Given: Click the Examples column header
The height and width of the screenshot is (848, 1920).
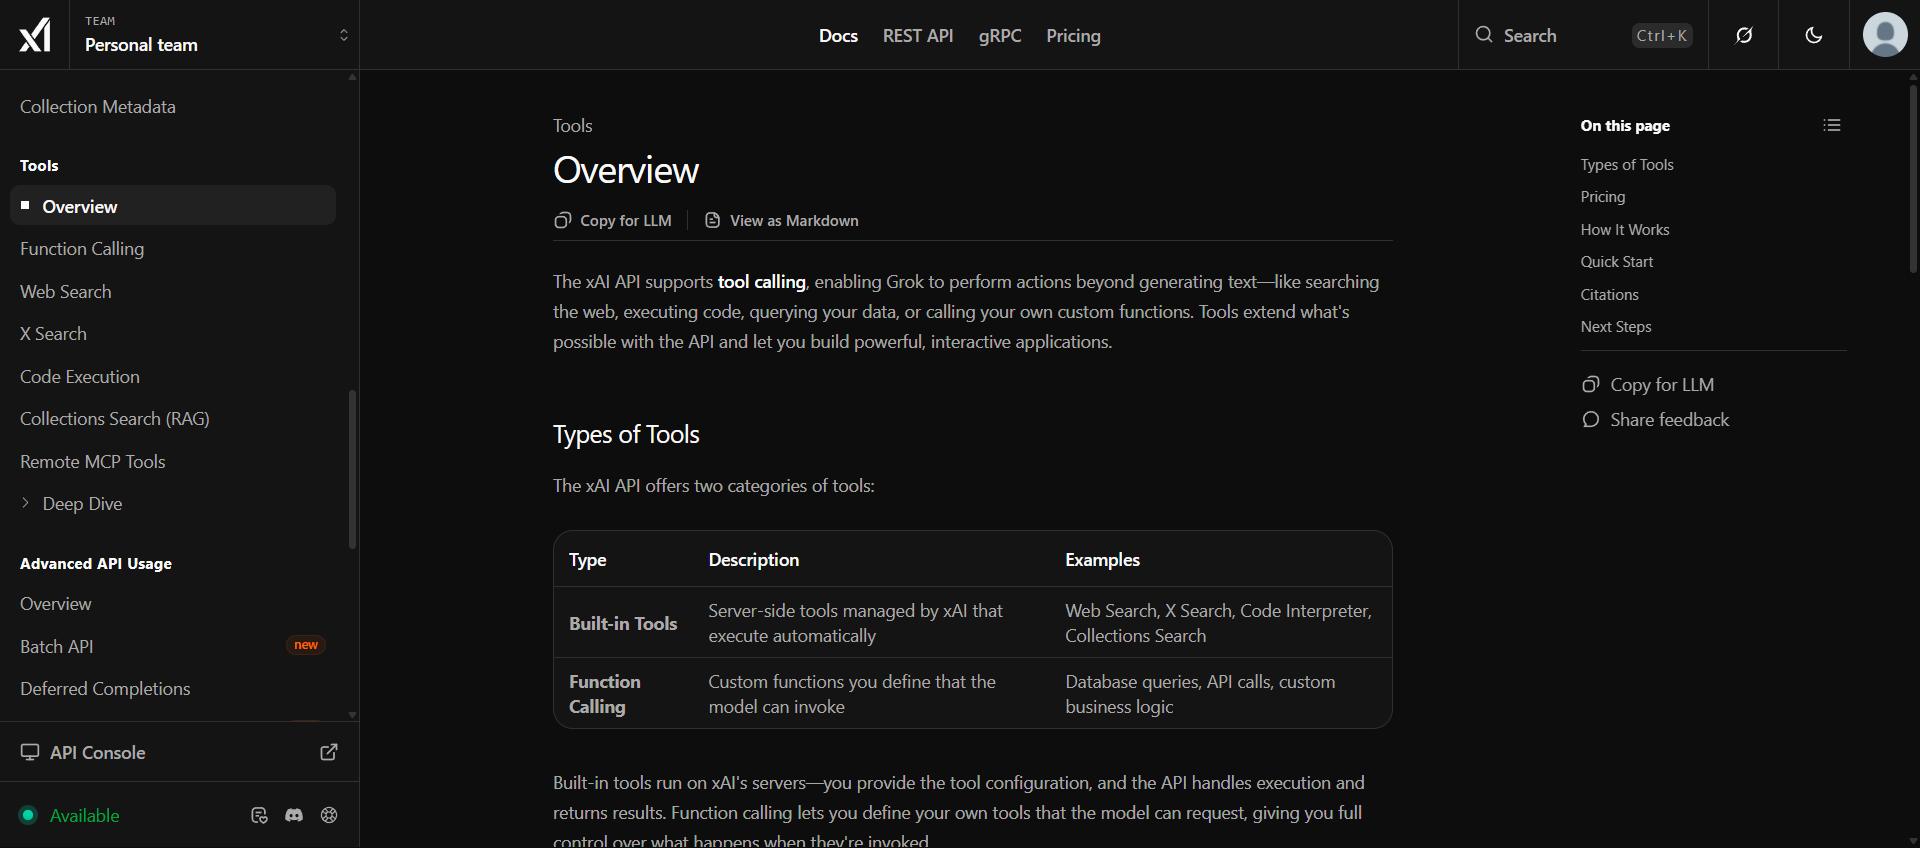Looking at the screenshot, I should point(1102,560).
